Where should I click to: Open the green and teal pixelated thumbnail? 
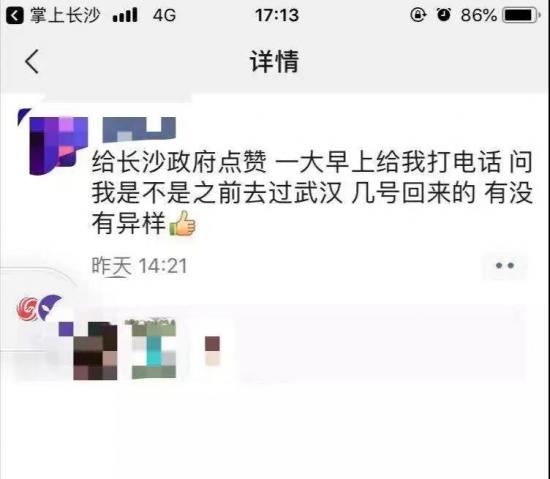pyautogui.click(x=154, y=349)
